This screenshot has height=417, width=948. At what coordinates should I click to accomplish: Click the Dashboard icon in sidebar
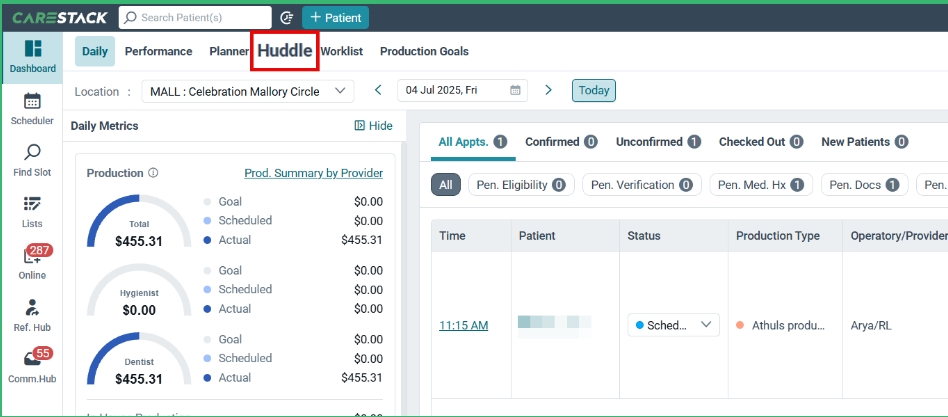pos(32,50)
